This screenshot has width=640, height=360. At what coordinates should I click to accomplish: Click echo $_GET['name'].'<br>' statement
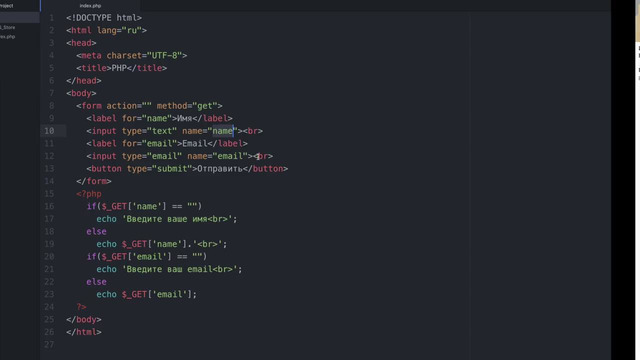162,244
